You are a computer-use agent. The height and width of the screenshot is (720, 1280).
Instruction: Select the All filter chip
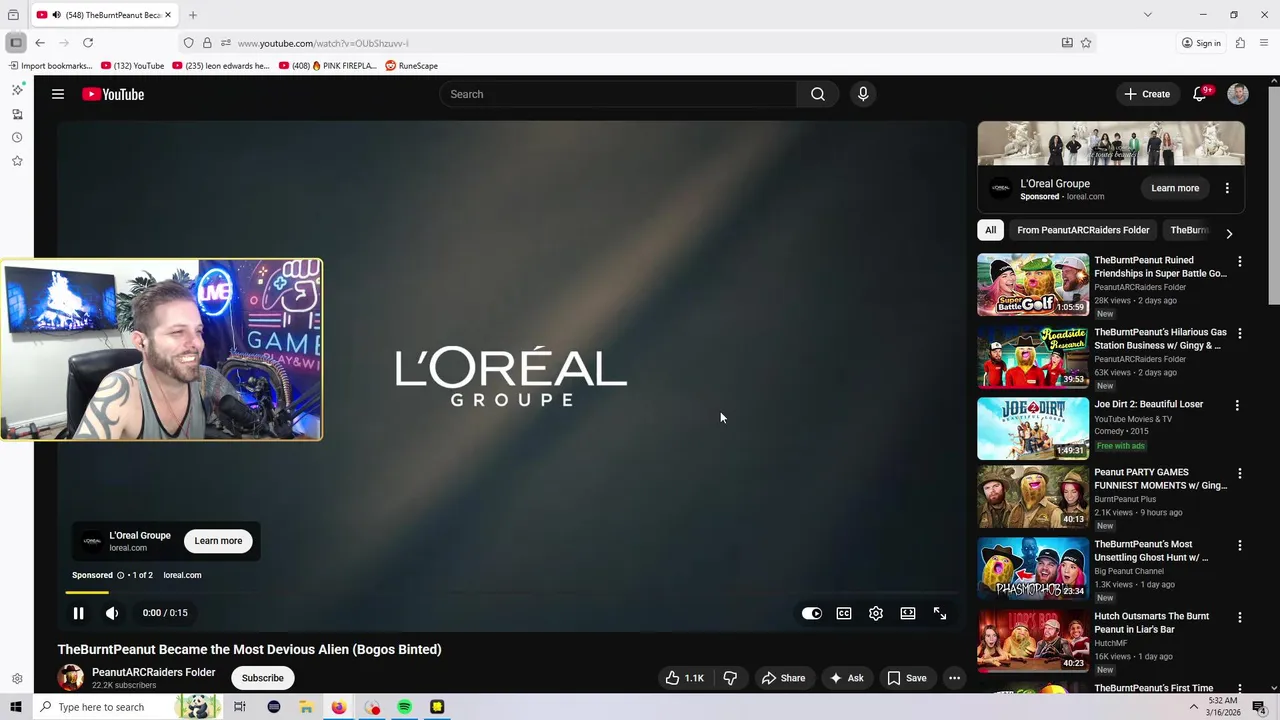click(x=990, y=230)
